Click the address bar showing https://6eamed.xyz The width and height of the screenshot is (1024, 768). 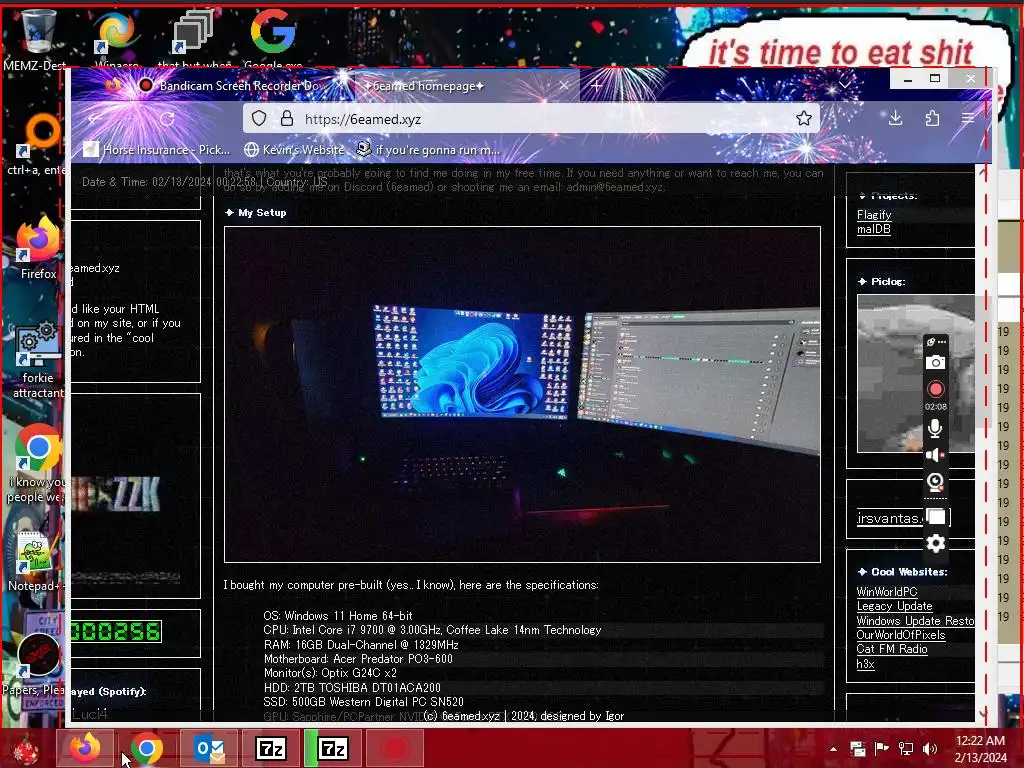(x=532, y=119)
